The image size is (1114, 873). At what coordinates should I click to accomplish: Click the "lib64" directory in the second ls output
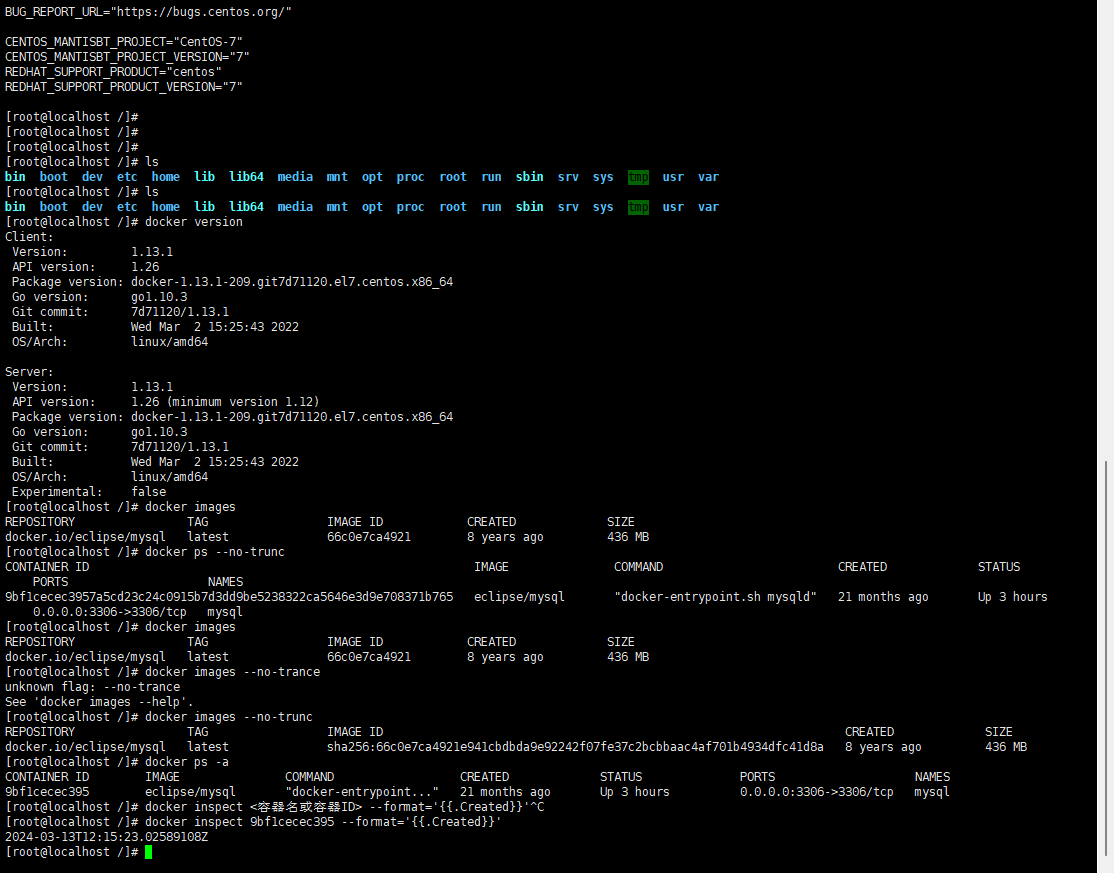tap(246, 207)
